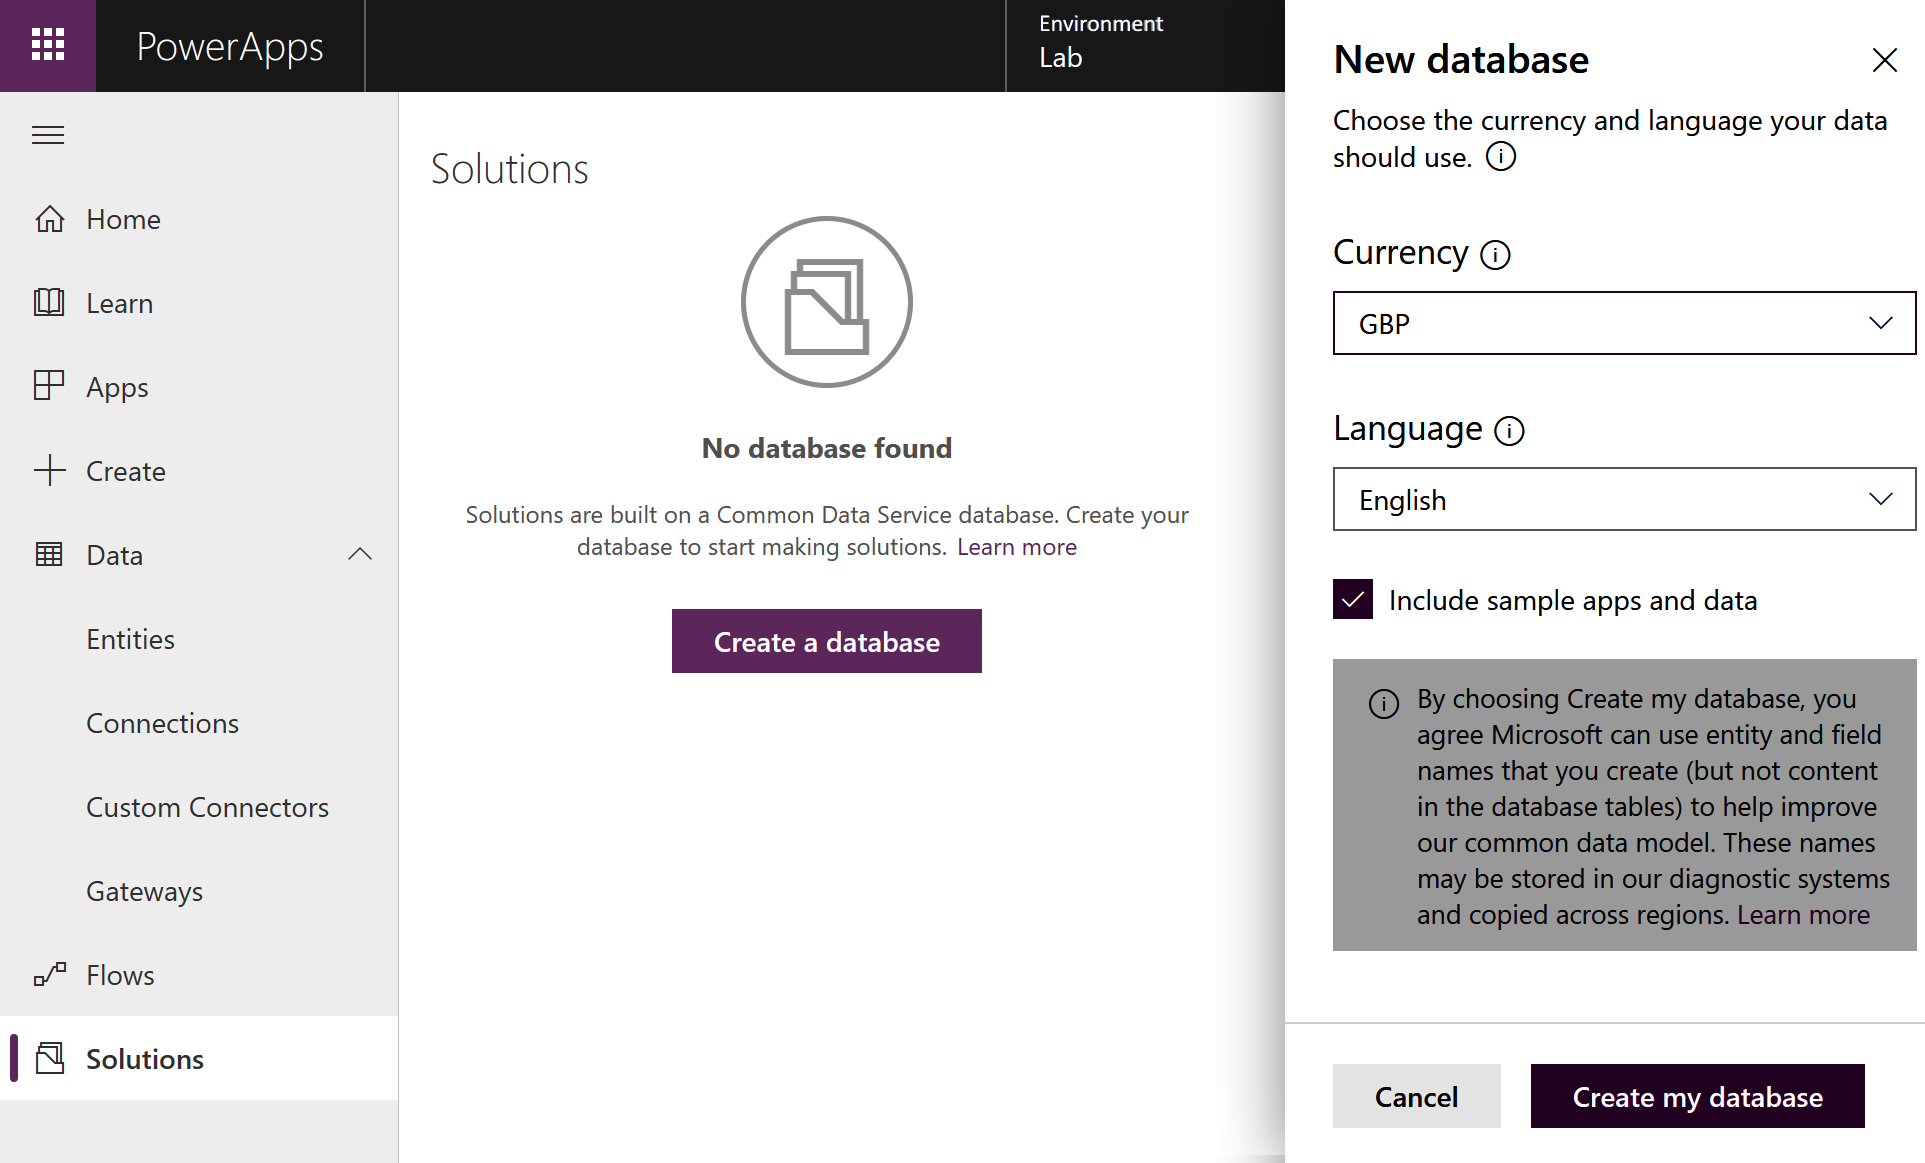
Task: Click the Home house icon
Action: click(49, 219)
